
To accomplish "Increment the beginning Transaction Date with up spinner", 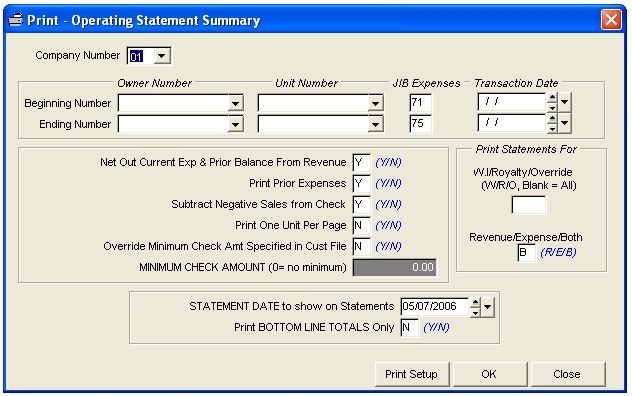I will [x=552, y=98].
